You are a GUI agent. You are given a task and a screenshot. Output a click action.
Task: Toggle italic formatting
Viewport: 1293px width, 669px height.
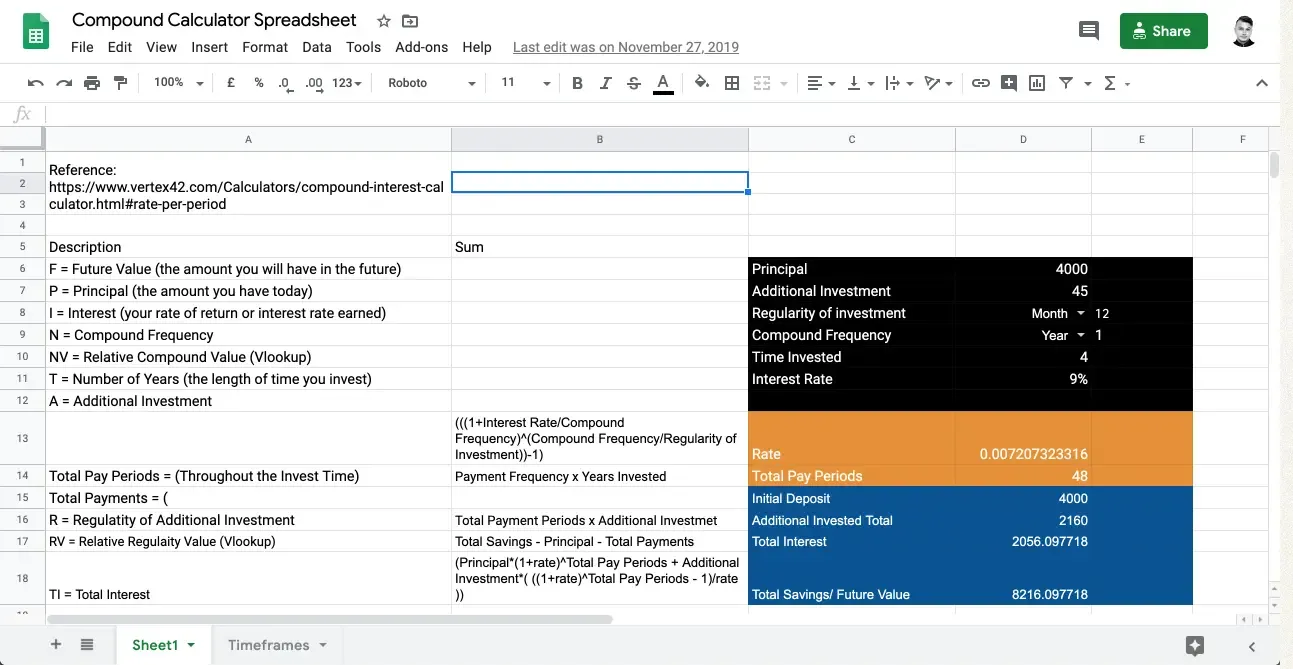pos(605,83)
